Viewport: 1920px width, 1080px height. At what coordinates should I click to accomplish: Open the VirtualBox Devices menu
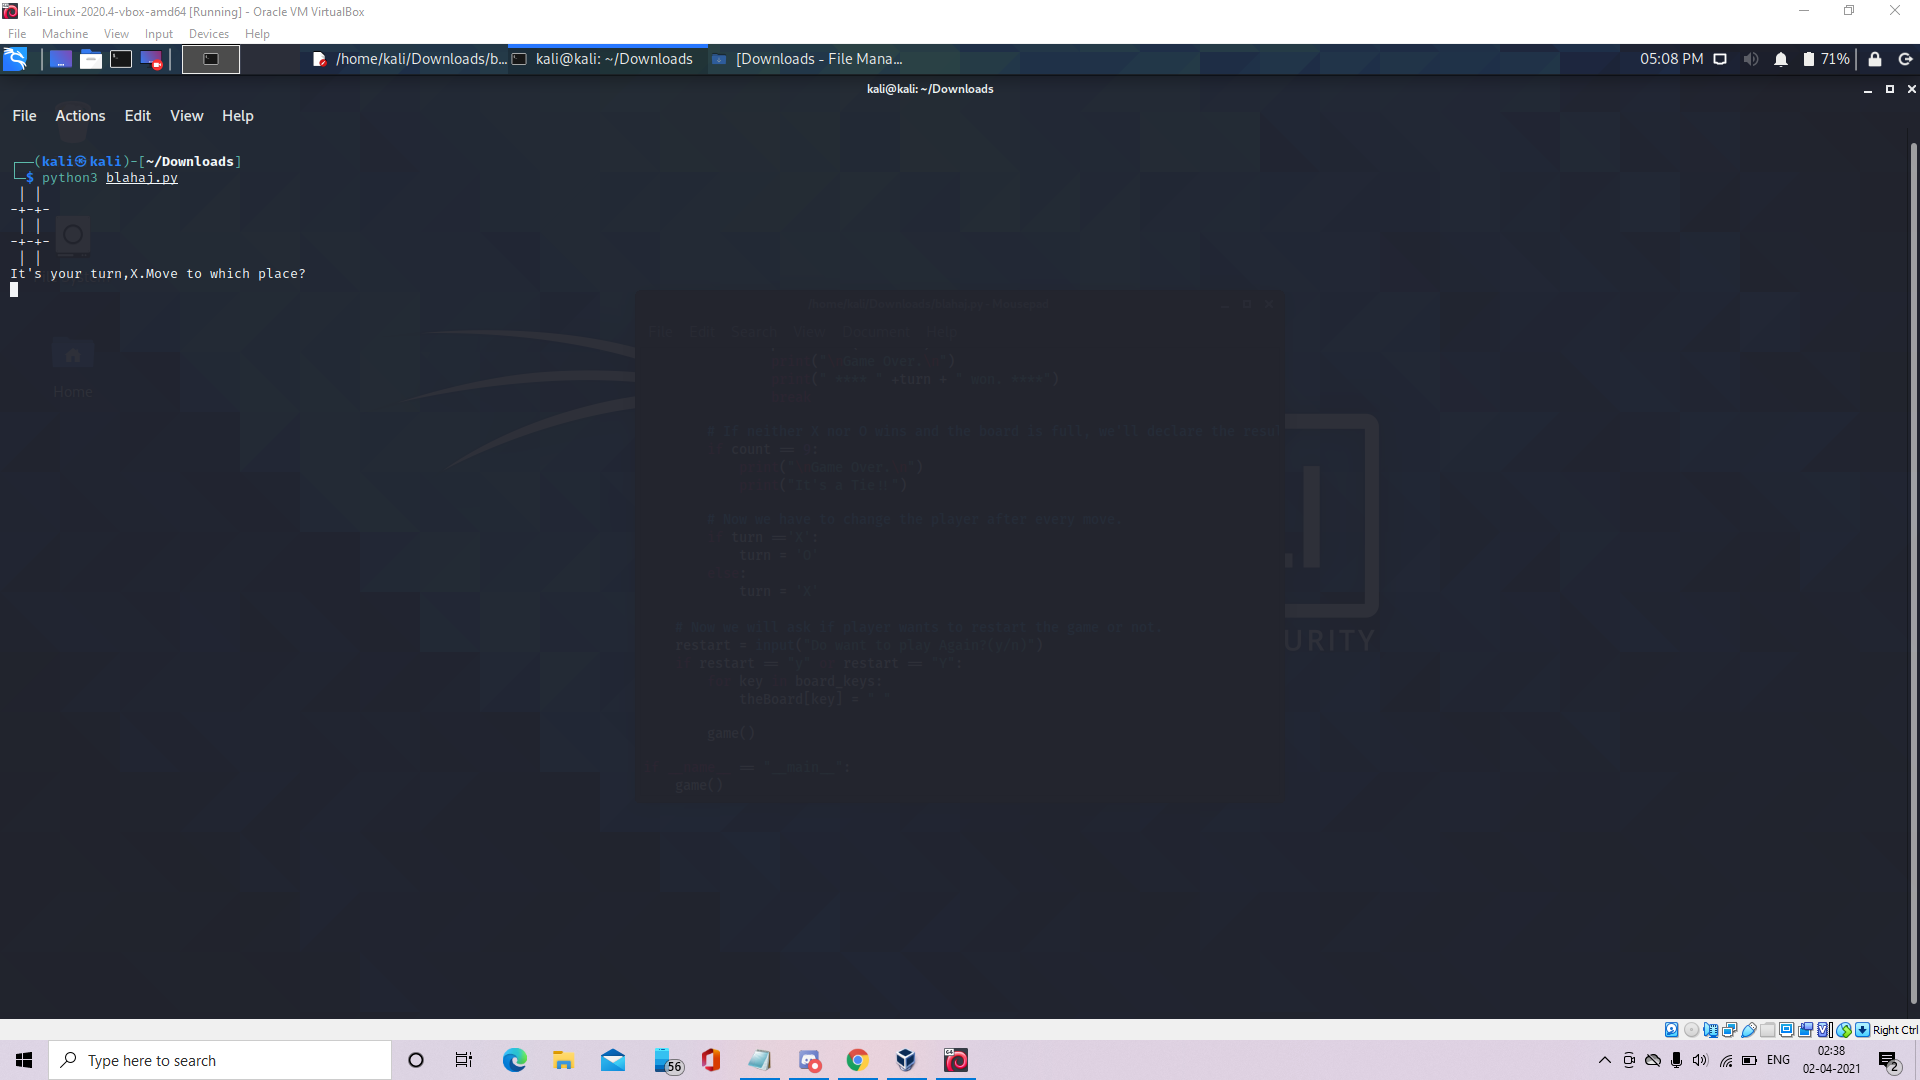tap(208, 34)
